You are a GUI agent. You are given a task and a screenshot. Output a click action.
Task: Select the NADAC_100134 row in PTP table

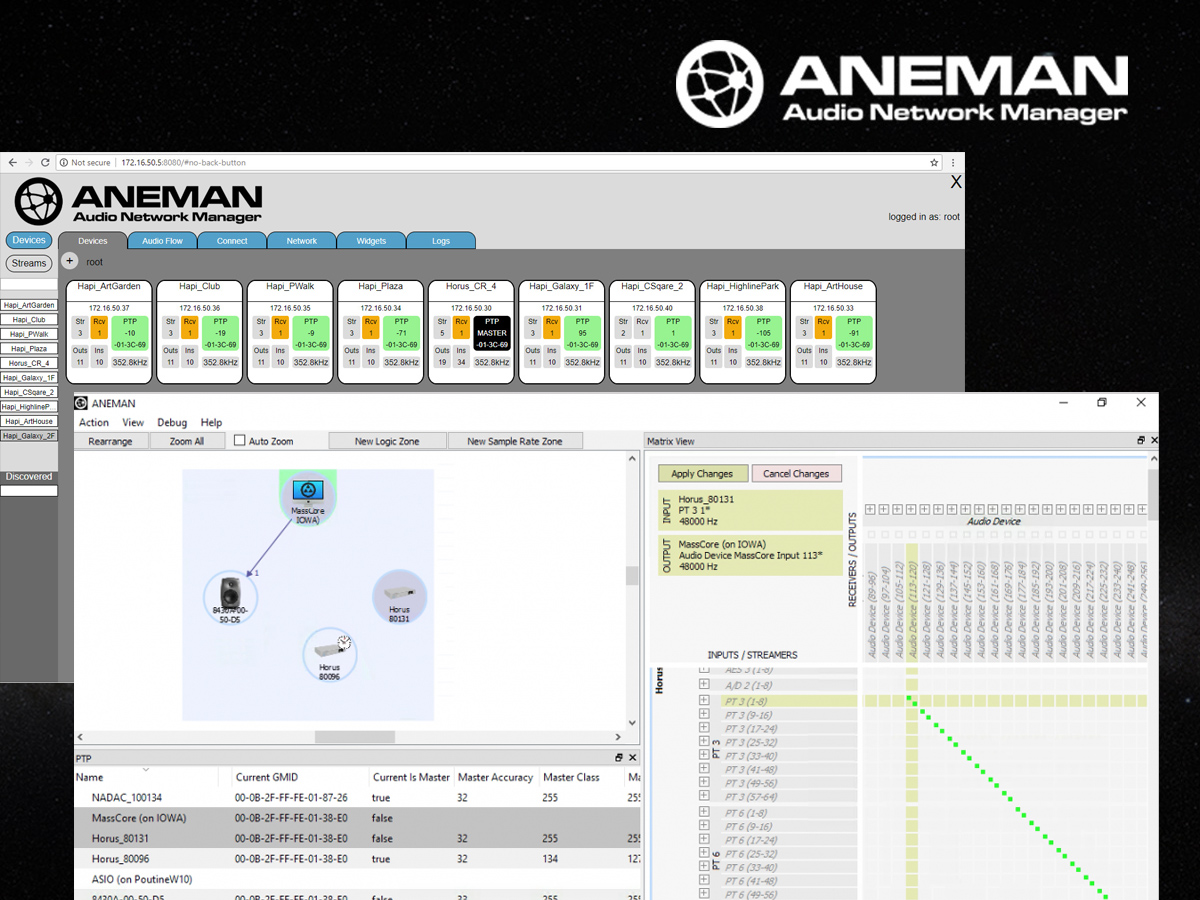pos(357,797)
